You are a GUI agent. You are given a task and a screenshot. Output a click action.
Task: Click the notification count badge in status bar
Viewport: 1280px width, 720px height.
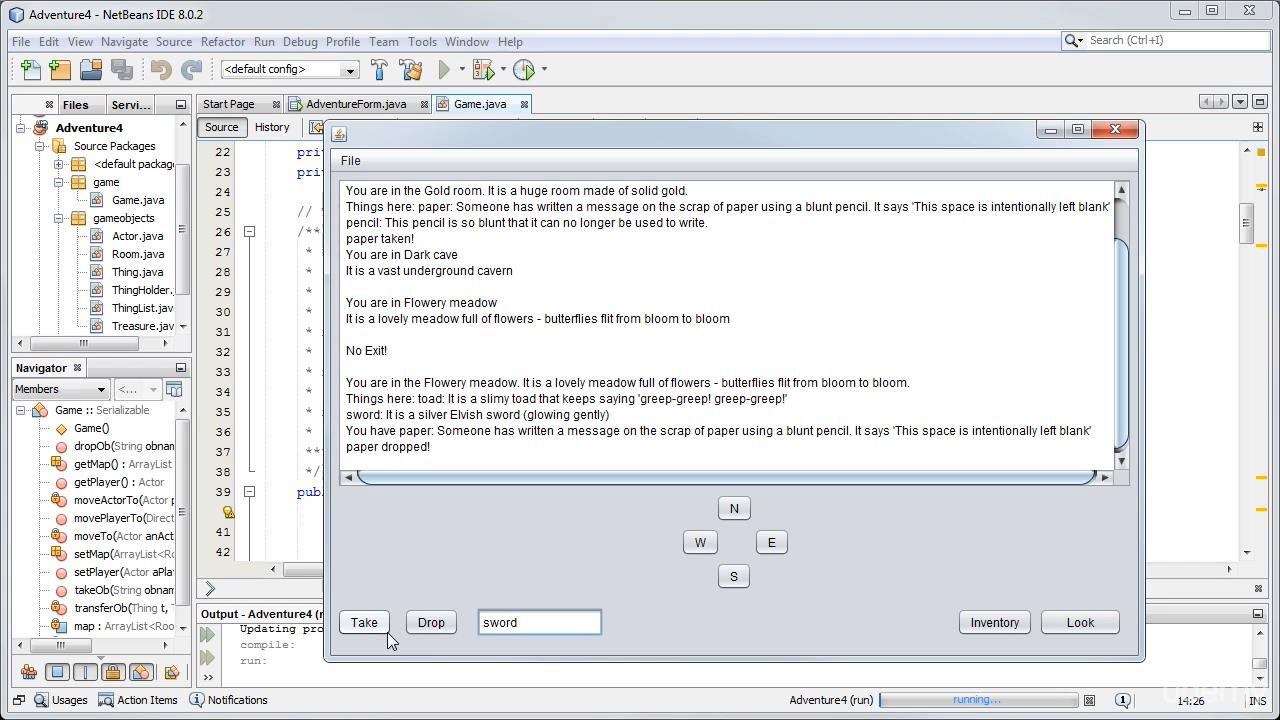tap(1123, 700)
